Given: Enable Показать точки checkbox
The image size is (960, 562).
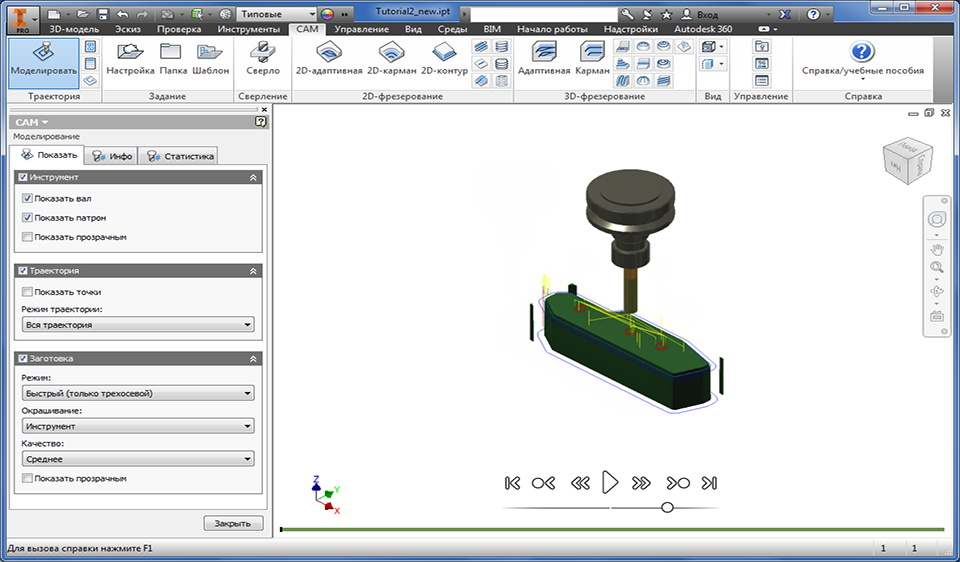Looking at the screenshot, I should (x=27, y=292).
